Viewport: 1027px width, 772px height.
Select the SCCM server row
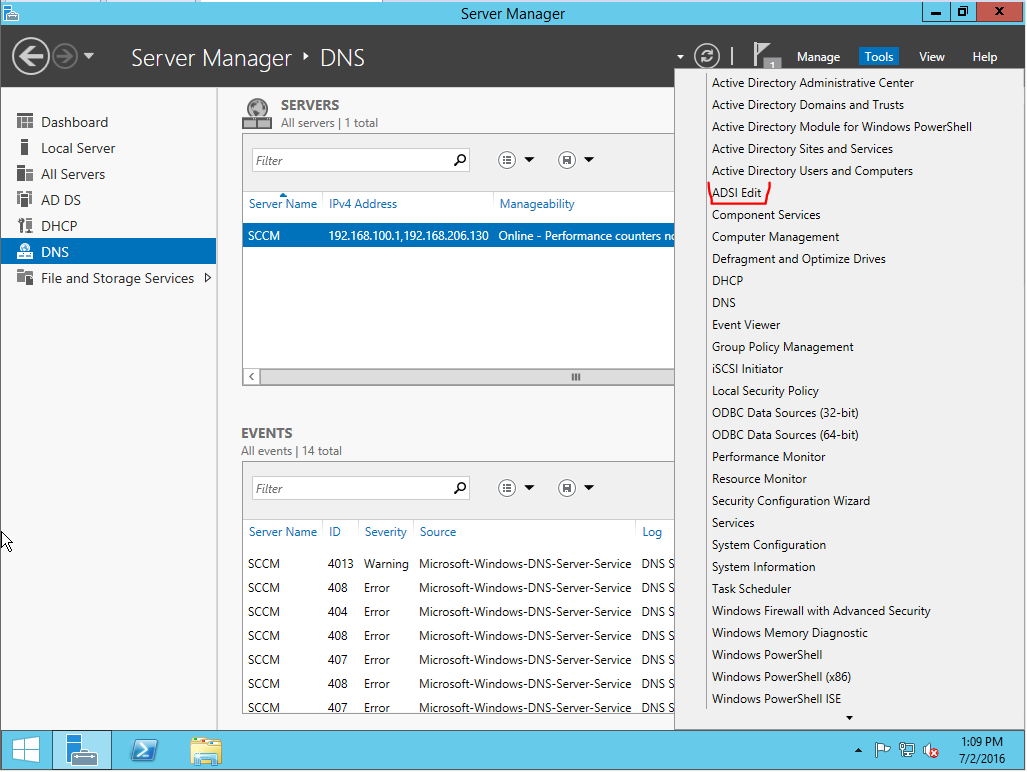click(458, 236)
